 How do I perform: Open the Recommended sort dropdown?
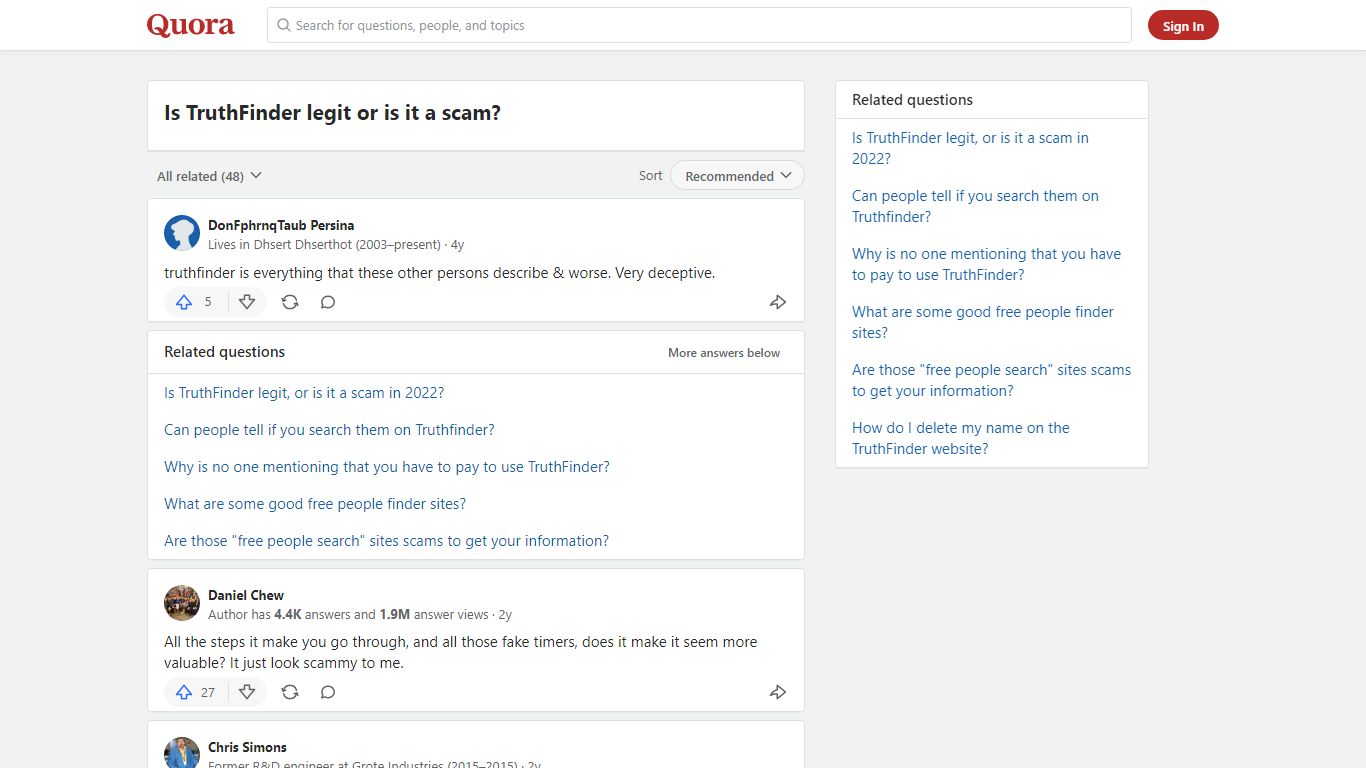pyautogui.click(x=737, y=176)
